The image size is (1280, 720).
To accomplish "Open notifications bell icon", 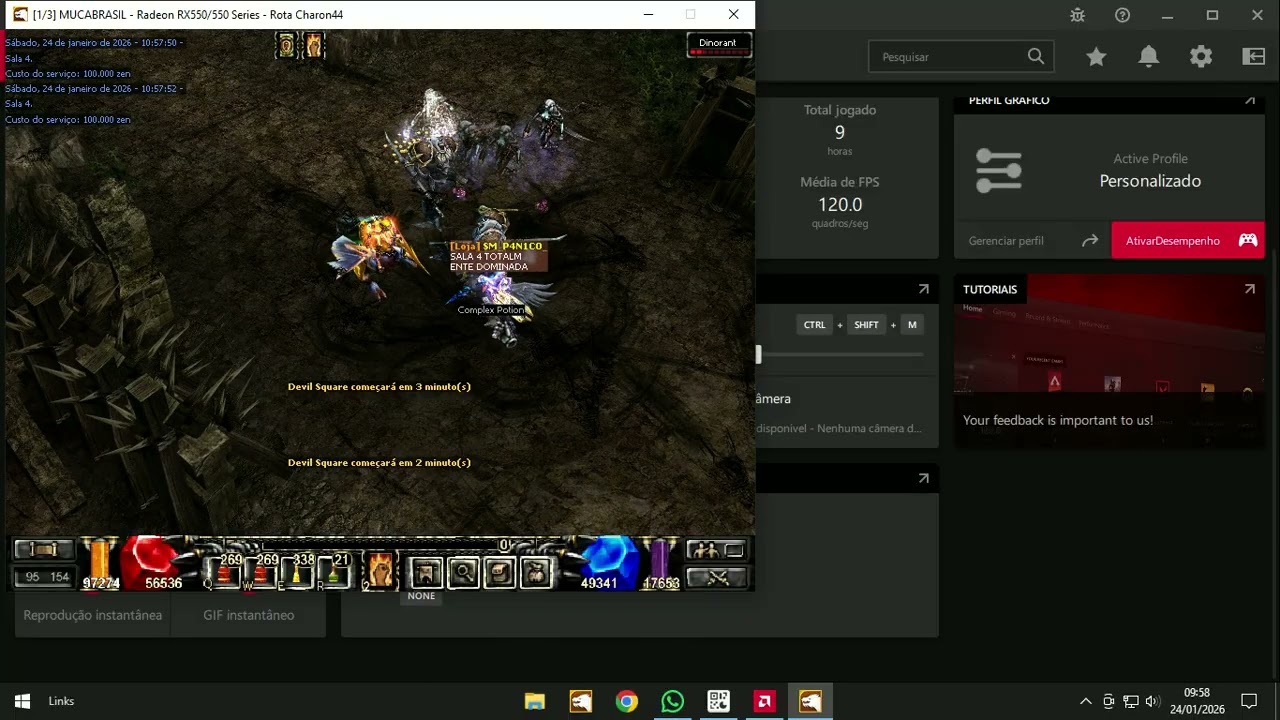I will coord(1149,57).
